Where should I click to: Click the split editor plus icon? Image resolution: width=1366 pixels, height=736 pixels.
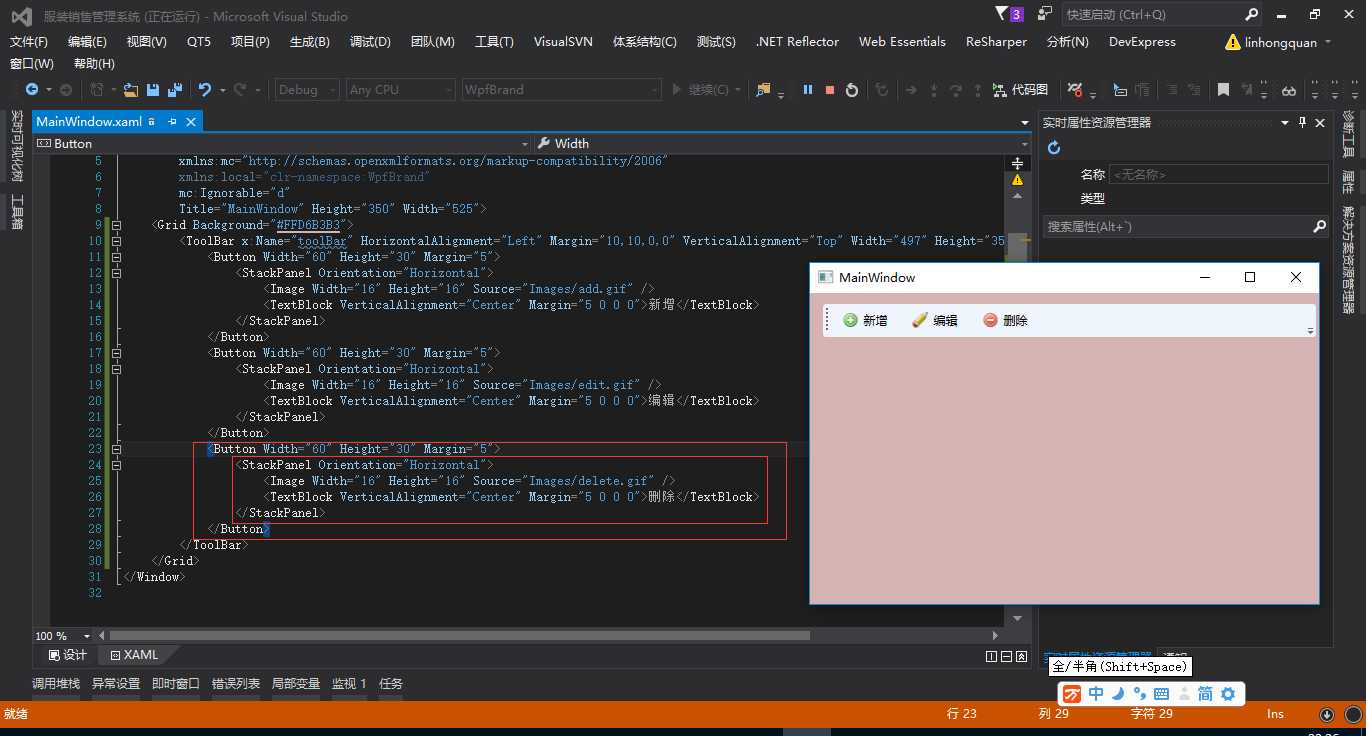[1017, 163]
